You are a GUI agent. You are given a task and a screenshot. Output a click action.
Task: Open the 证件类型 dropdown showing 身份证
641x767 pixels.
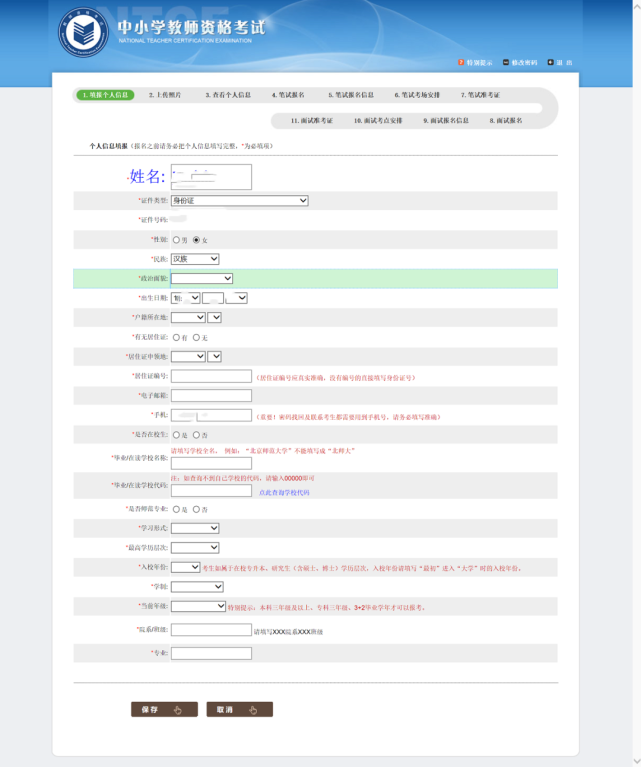(239, 201)
